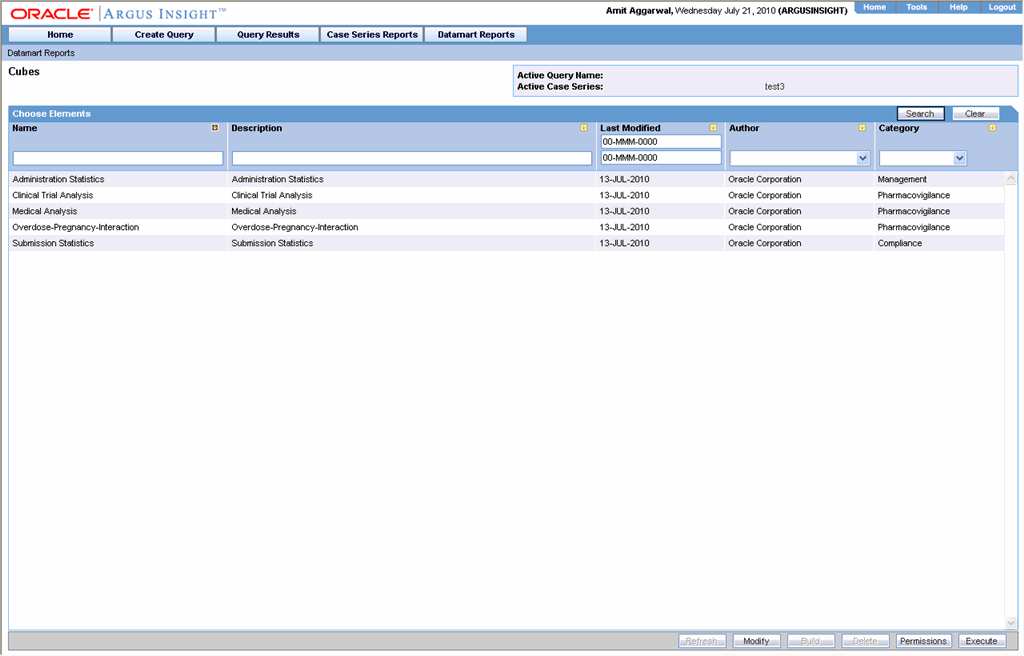Select Clinical Trial Analysis in Name column
Image resolution: width=1024 pixels, height=656 pixels.
53,195
